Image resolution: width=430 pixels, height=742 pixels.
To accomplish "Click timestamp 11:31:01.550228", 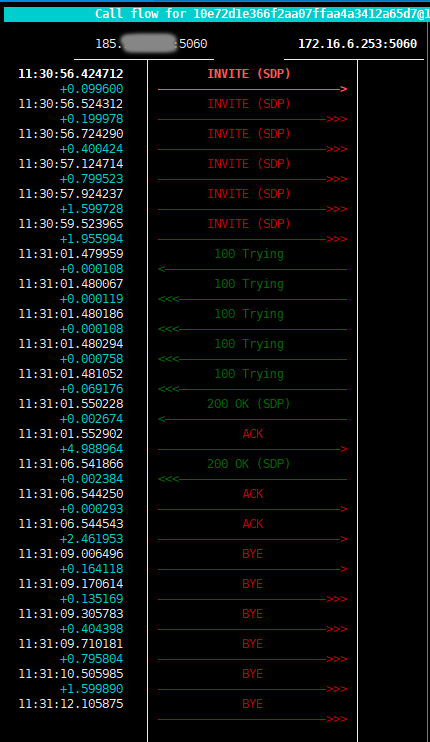I will (71, 404).
